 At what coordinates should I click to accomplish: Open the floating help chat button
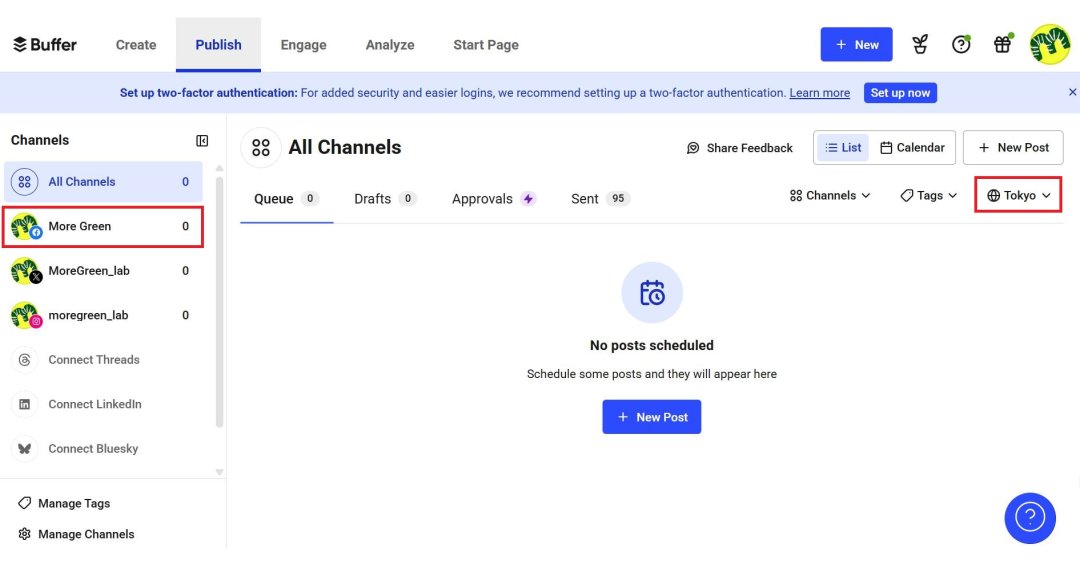tap(1030, 518)
